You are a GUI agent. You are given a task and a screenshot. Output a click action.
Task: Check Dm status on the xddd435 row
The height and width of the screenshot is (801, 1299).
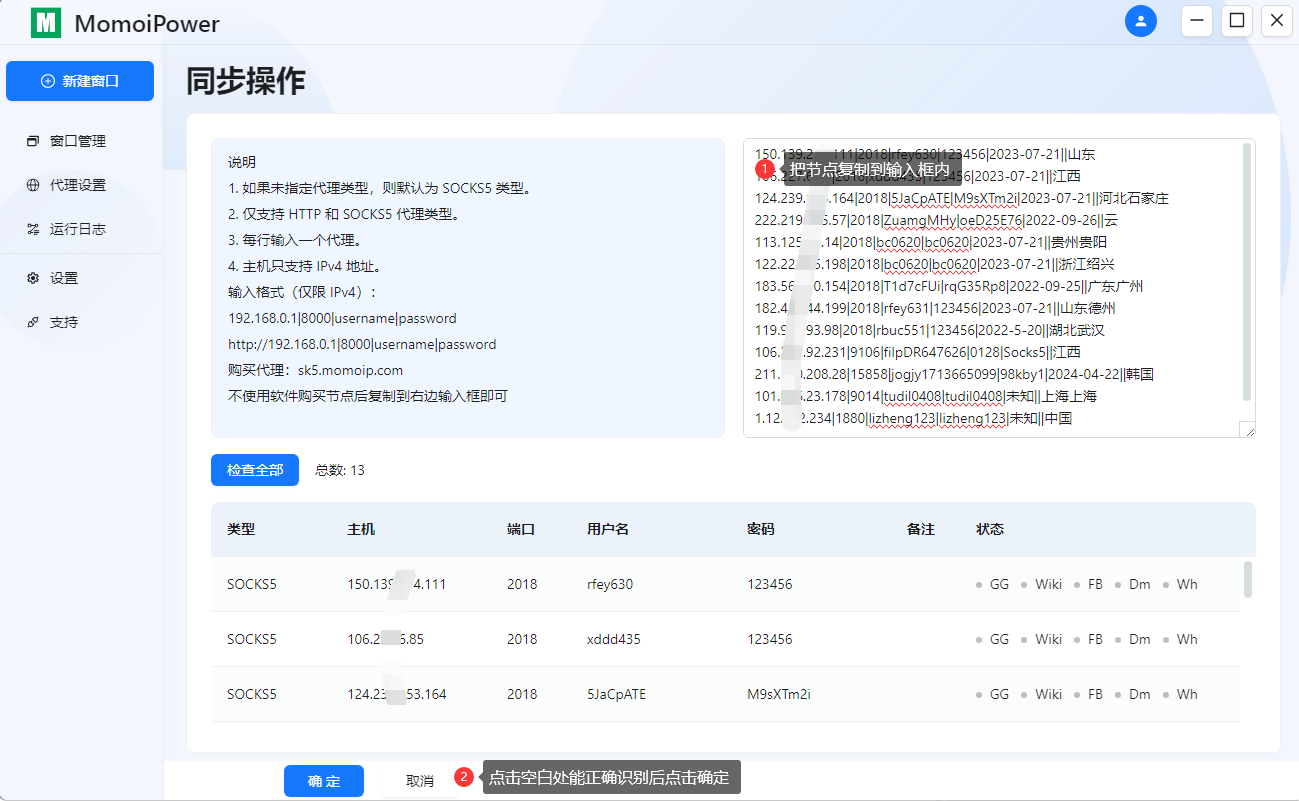click(1139, 638)
